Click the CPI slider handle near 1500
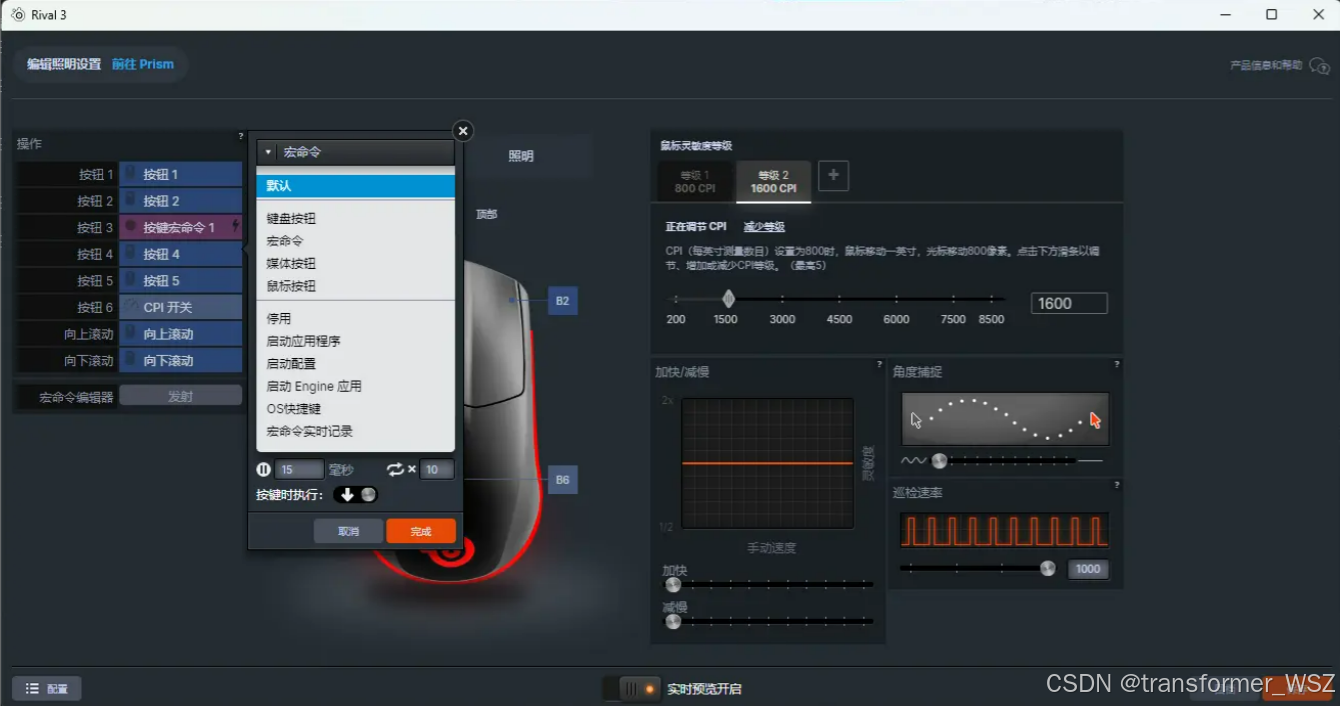 [x=729, y=299]
